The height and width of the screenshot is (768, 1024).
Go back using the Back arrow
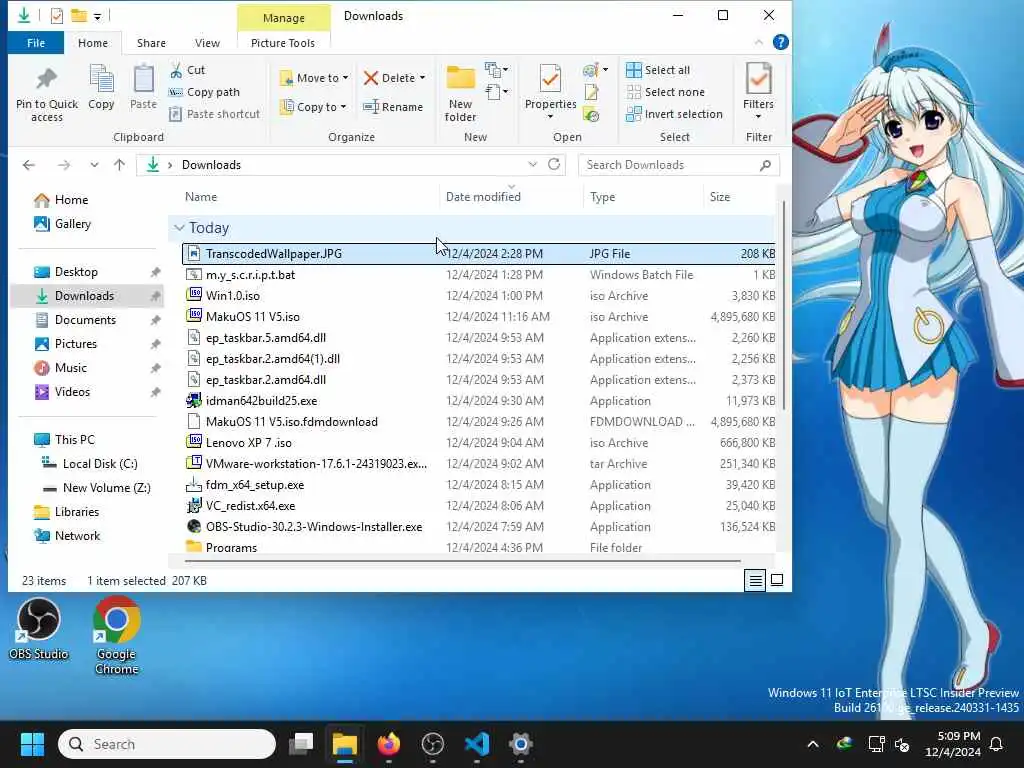29,165
